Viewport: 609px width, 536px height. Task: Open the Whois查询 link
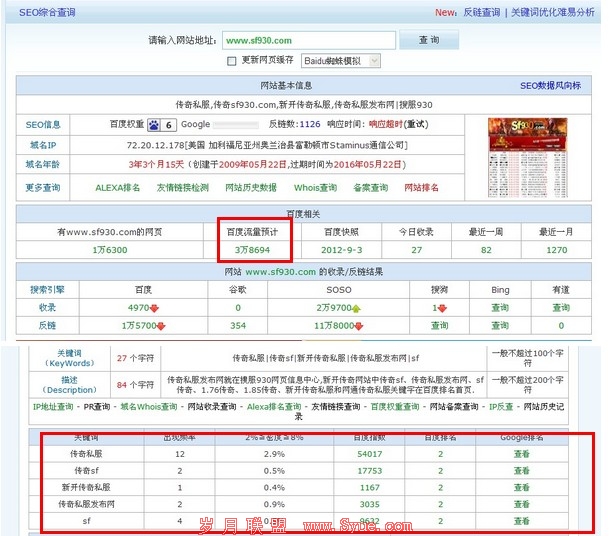tap(315, 187)
